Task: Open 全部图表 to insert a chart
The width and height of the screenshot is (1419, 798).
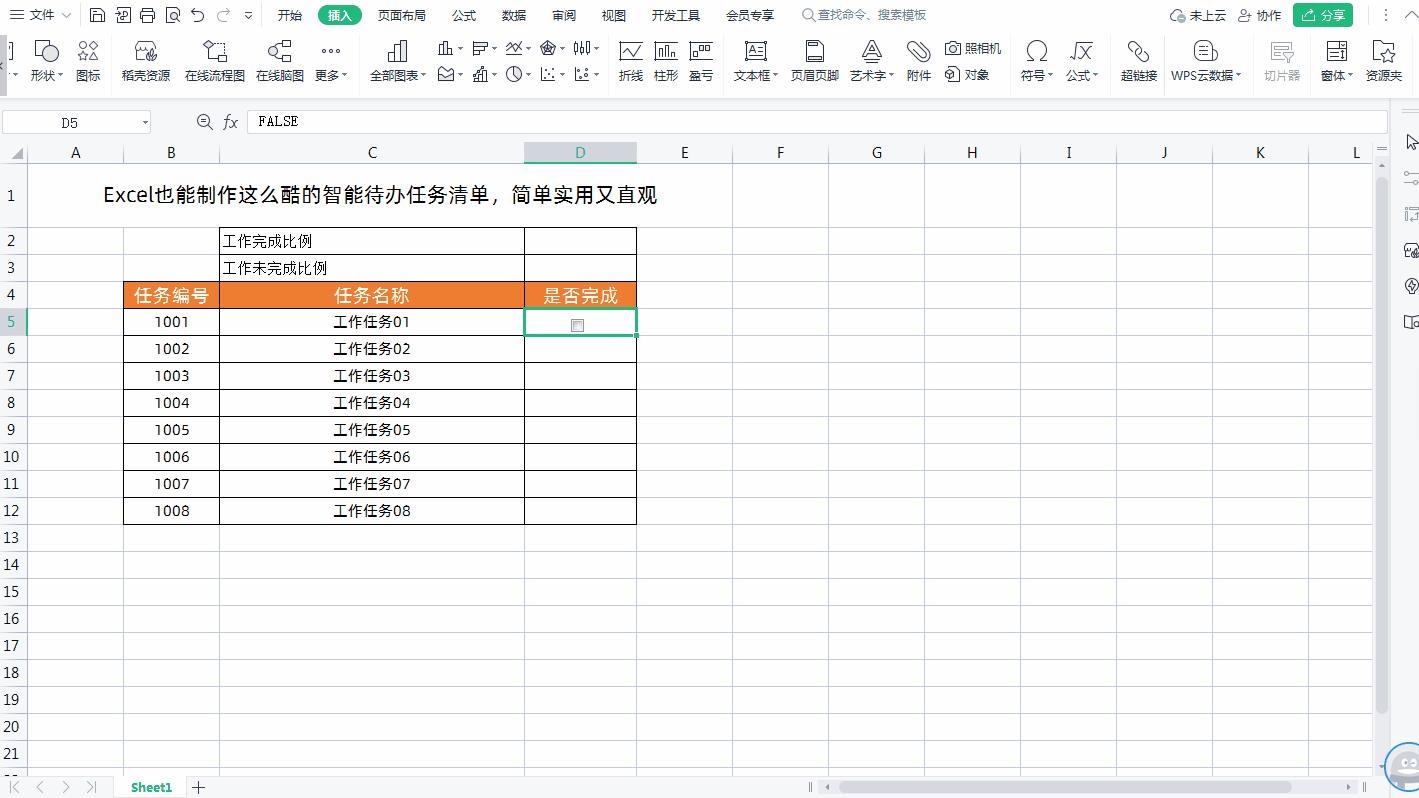Action: pos(396,60)
